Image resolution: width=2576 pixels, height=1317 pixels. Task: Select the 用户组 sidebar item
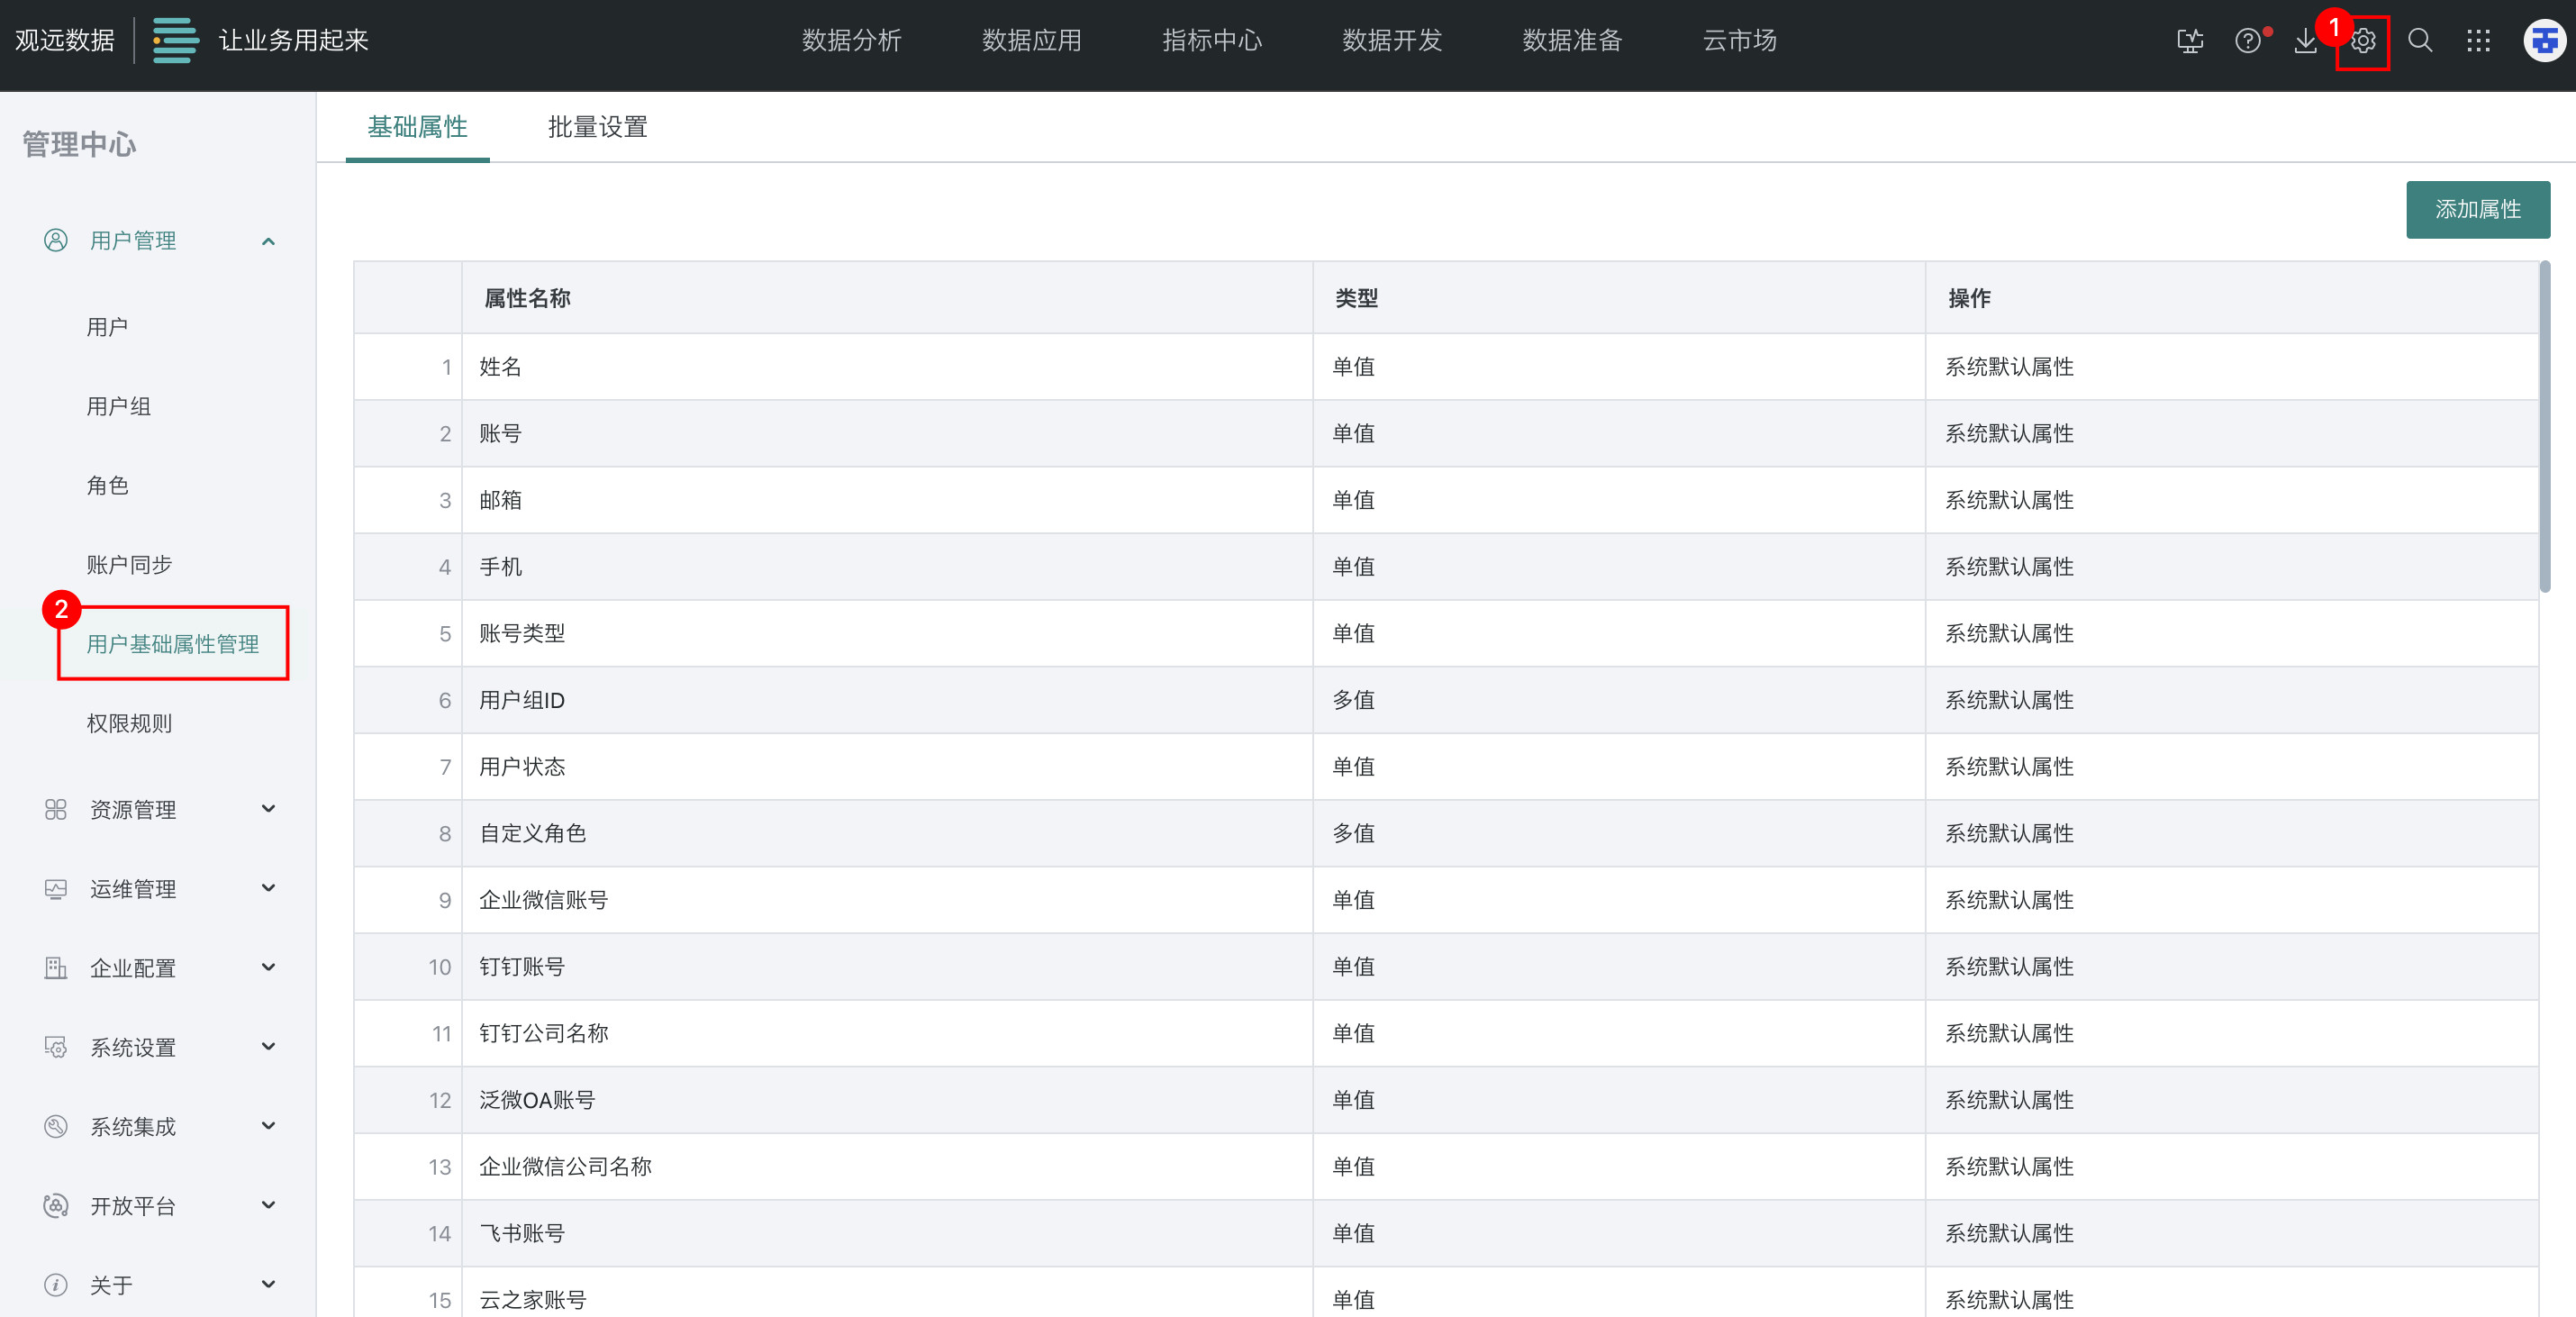click(118, 406)
